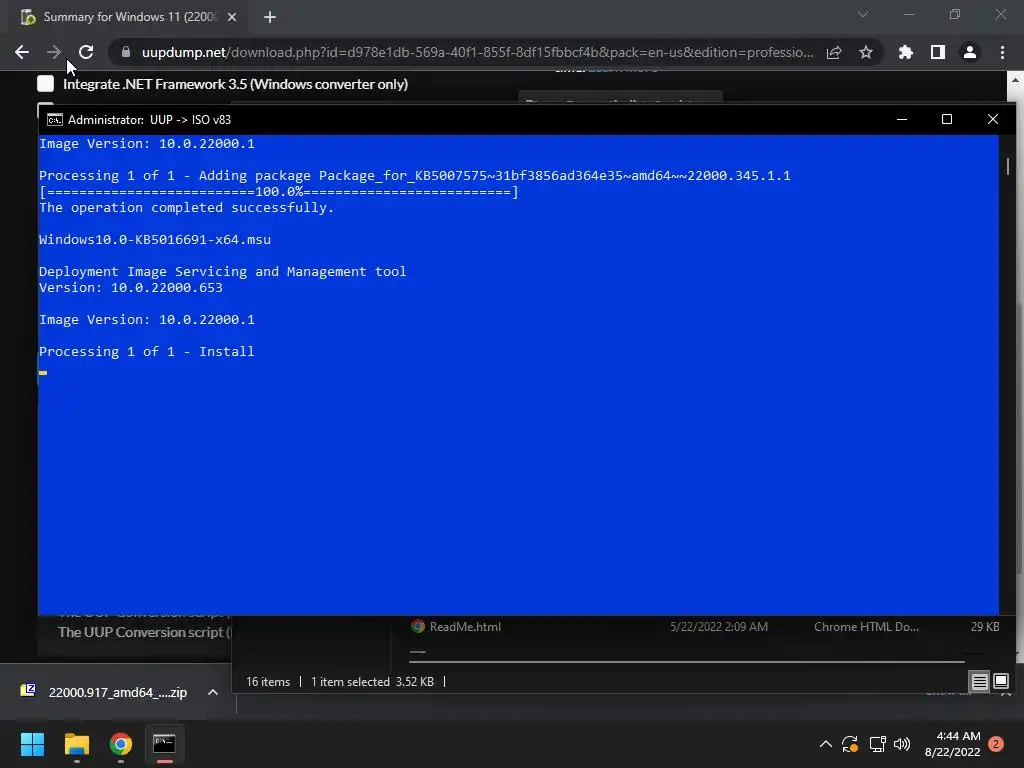Click page scrollbar up arrow

(x=1015, y=80)
